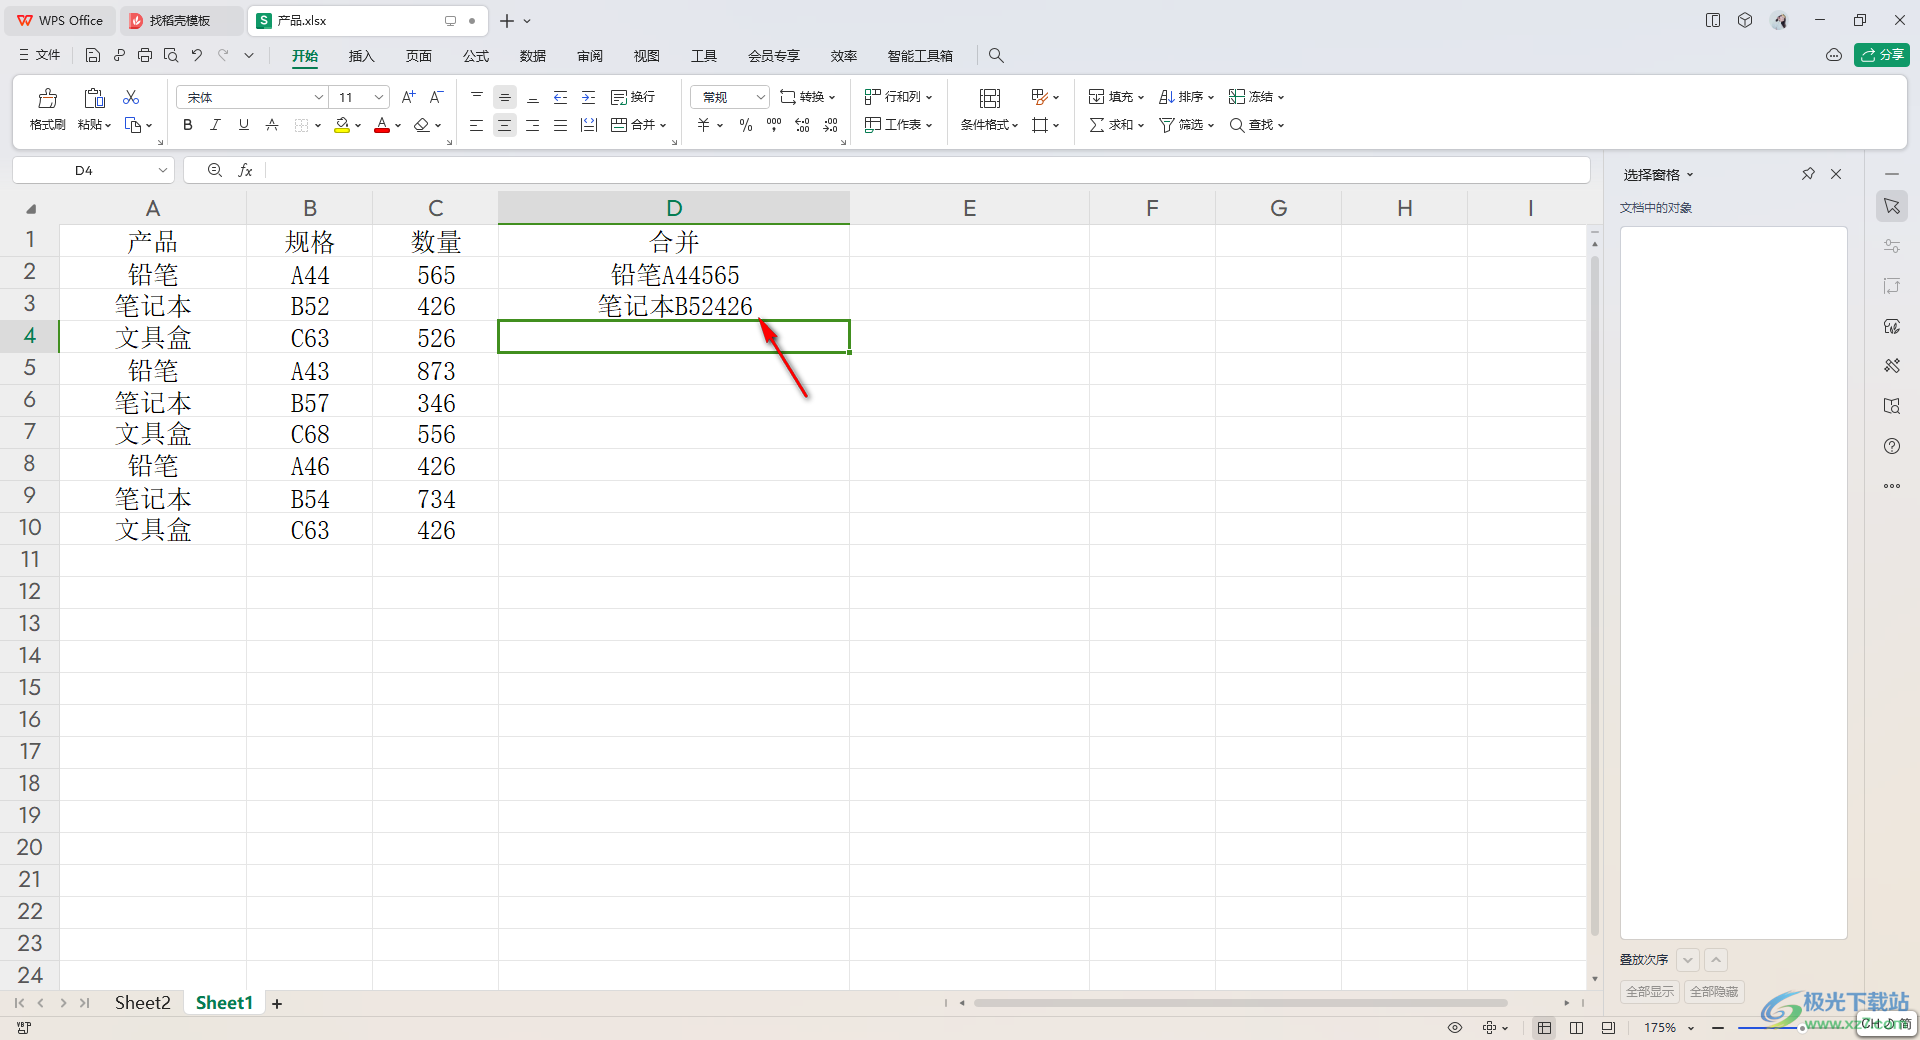Click the Increase Font Size icon
This screenshot has height=1040, width=1920.
408,97
